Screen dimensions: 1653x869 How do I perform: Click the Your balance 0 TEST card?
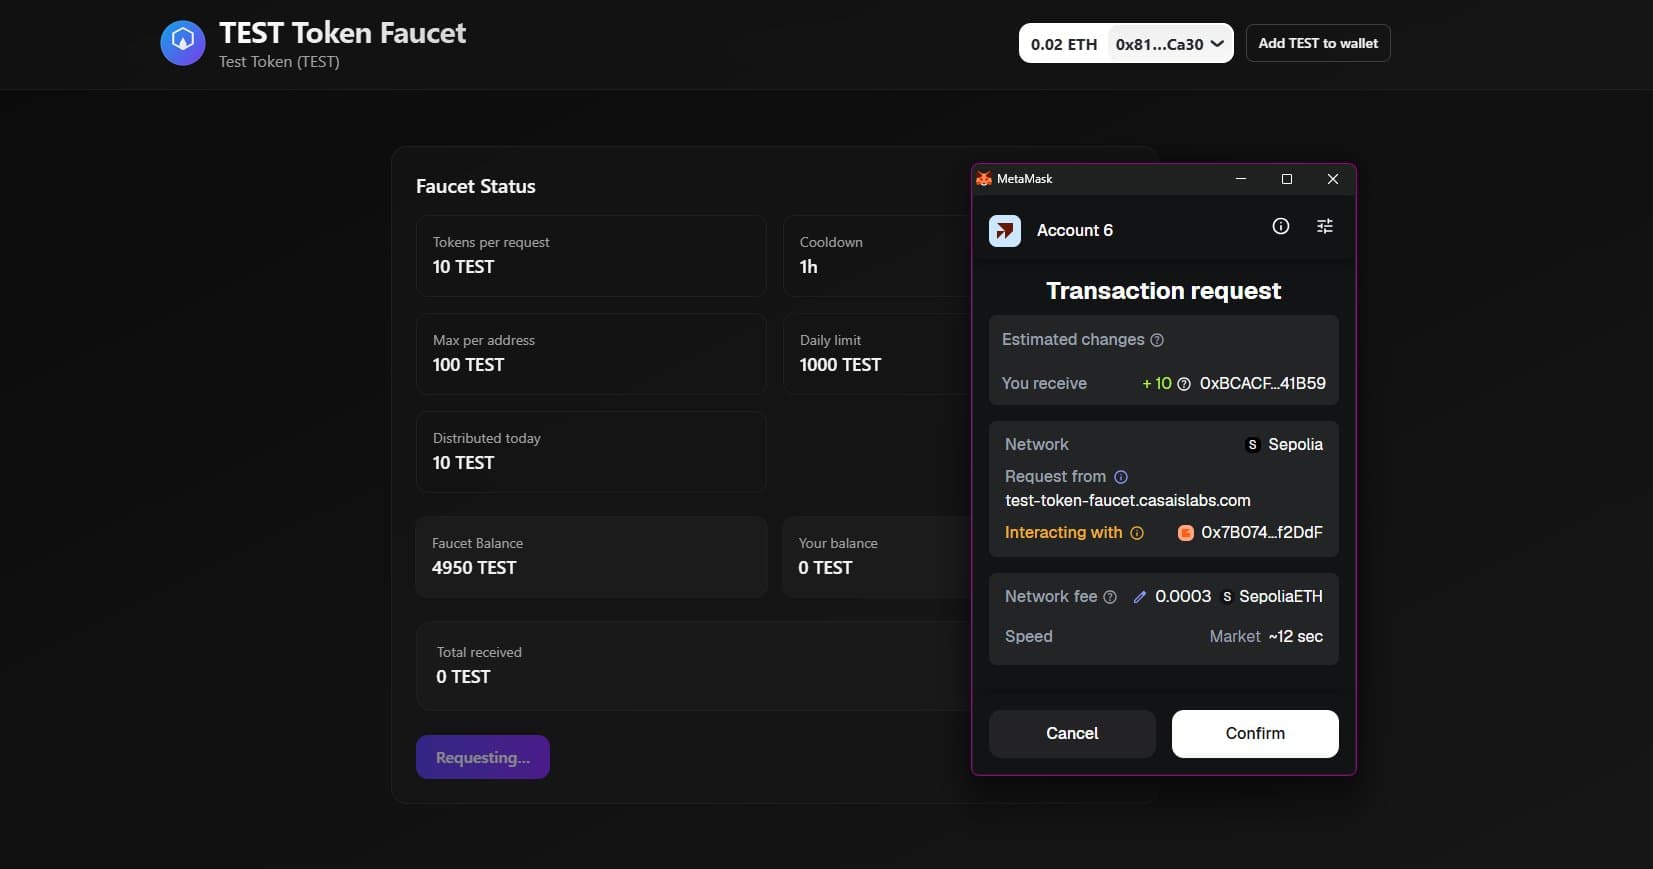click(877, 557)
